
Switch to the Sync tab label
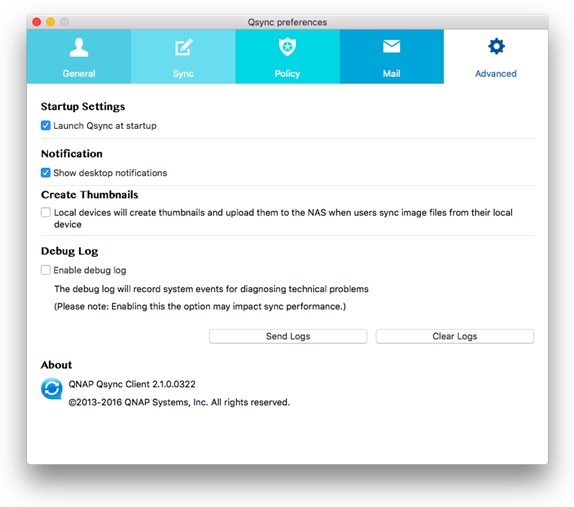[x=183, y=74]
